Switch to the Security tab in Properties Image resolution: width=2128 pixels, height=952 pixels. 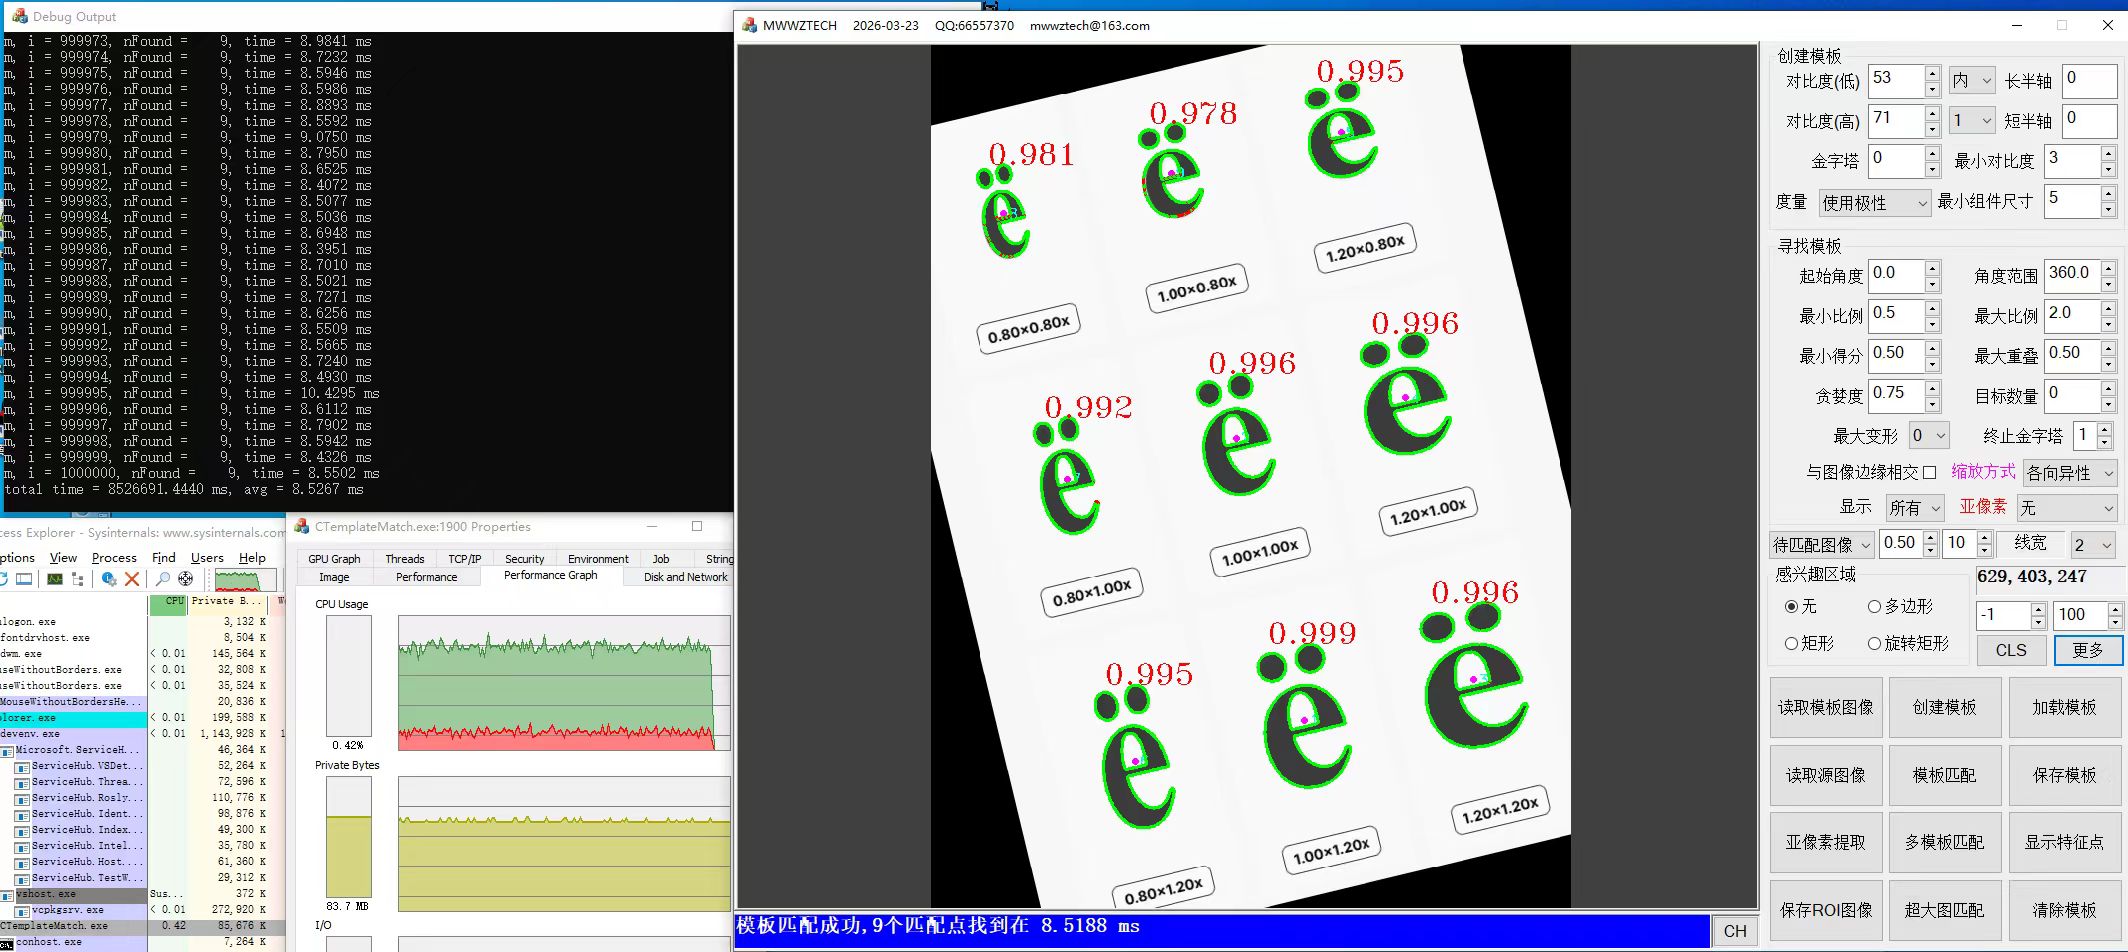click(x=525, y=559)
